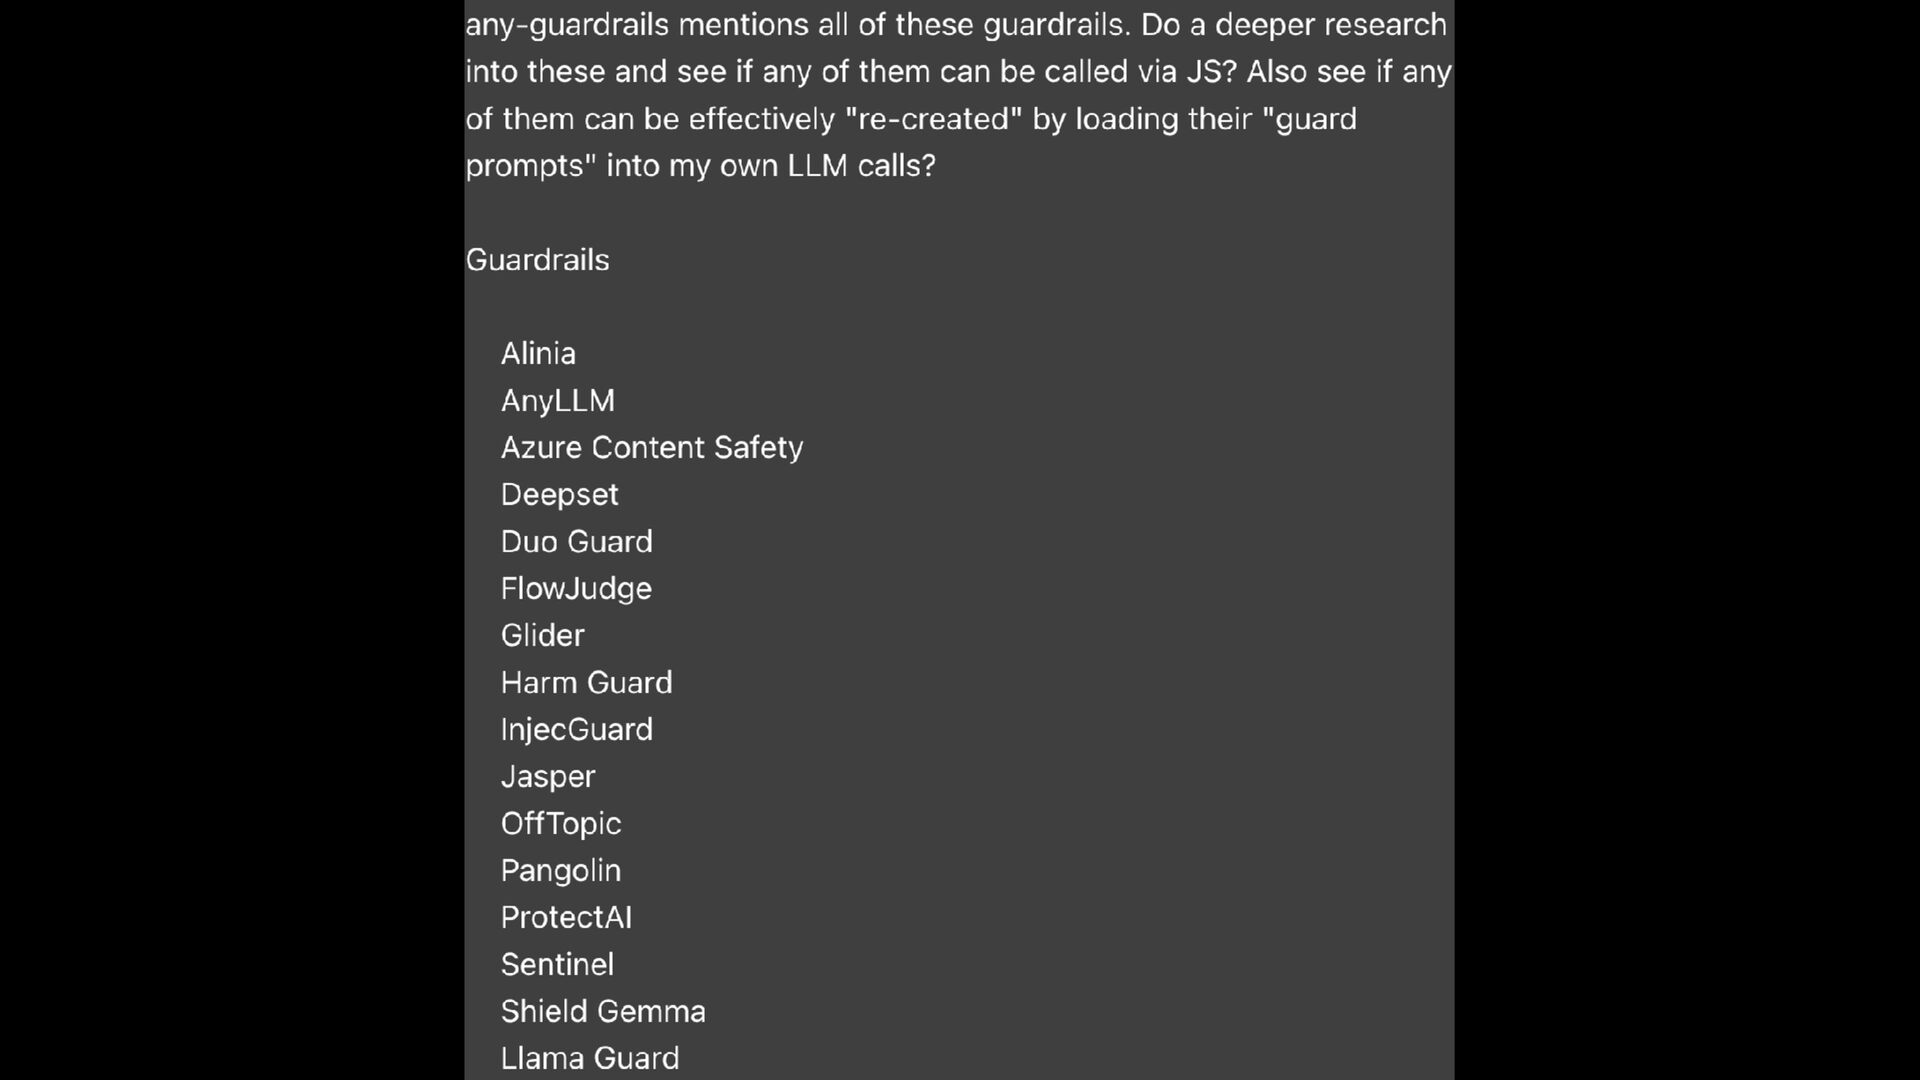This screenshot has height=1080, width=1920.
Task: Select the AnyLLM list item
Action: [x=558, y=401]
